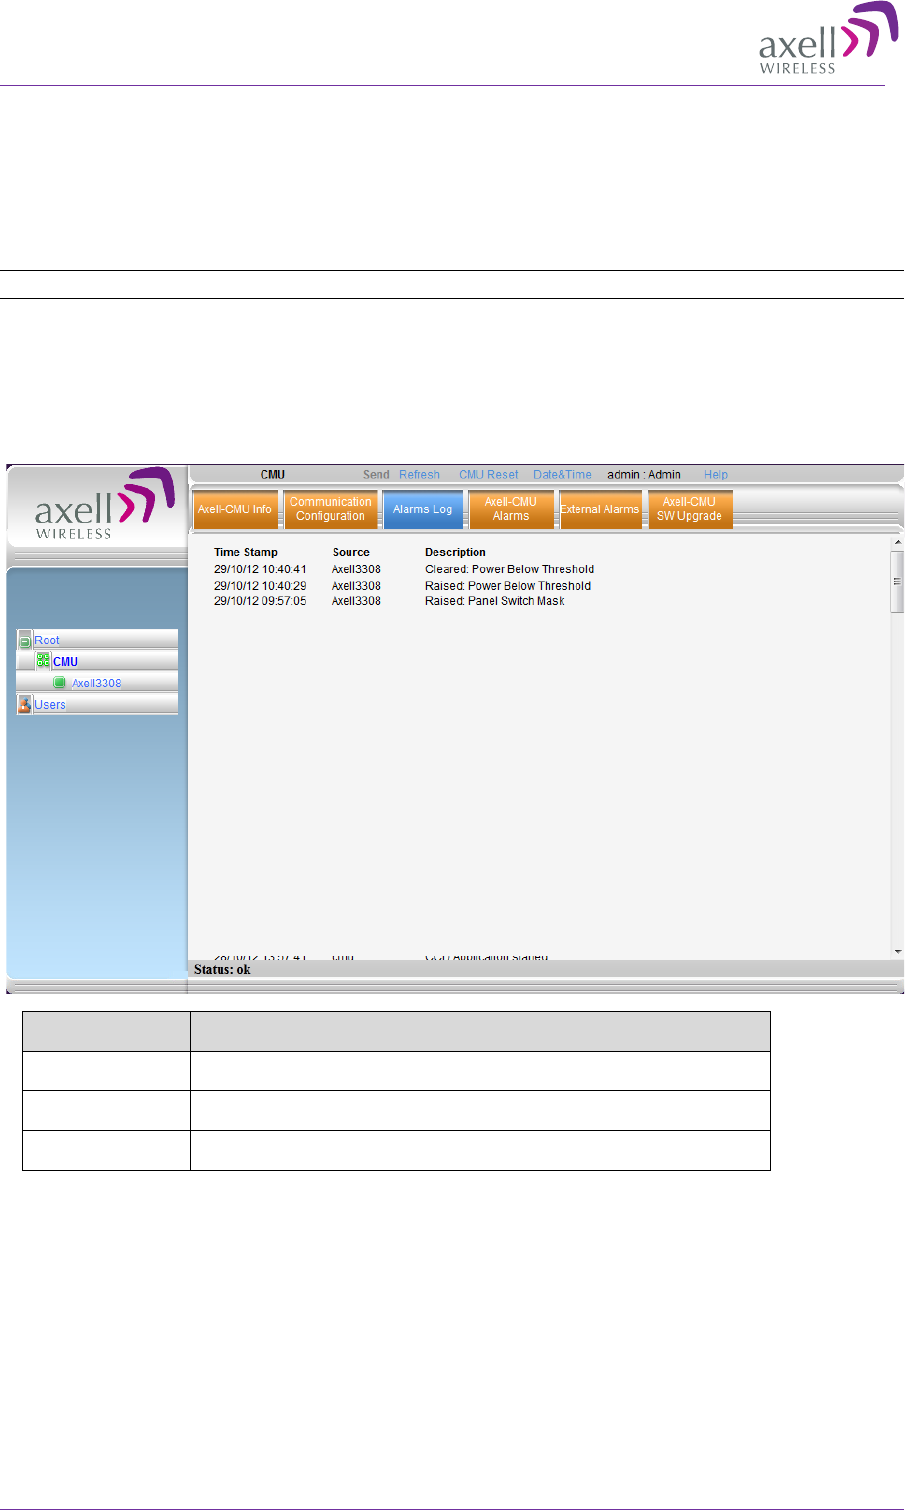Click the Axell3308 green status icon
Screen dimensions: 905x1510
point(60,683)
